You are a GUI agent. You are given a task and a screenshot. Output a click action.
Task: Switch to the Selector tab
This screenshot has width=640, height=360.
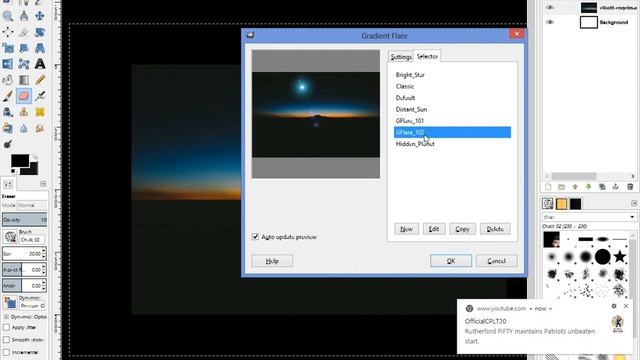point(427,56)
